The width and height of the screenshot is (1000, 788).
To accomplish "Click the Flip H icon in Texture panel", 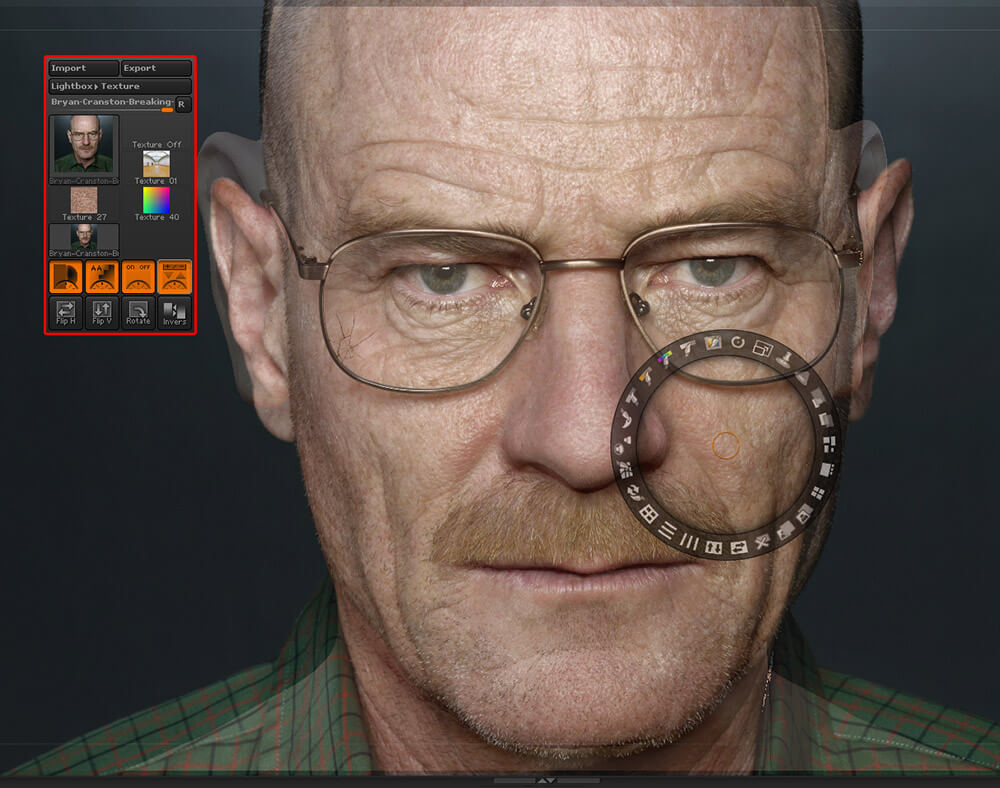I will click(x=66, y=312).
